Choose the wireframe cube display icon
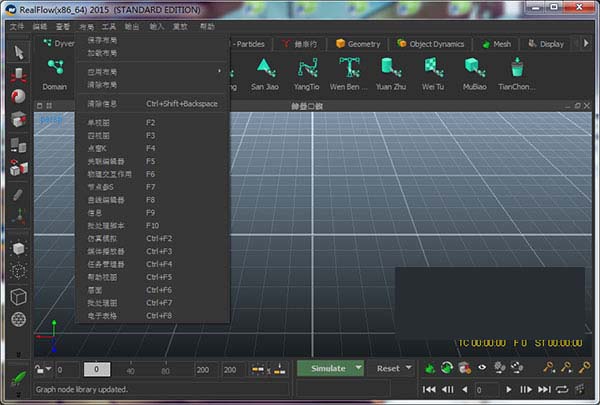 [18, 296]
